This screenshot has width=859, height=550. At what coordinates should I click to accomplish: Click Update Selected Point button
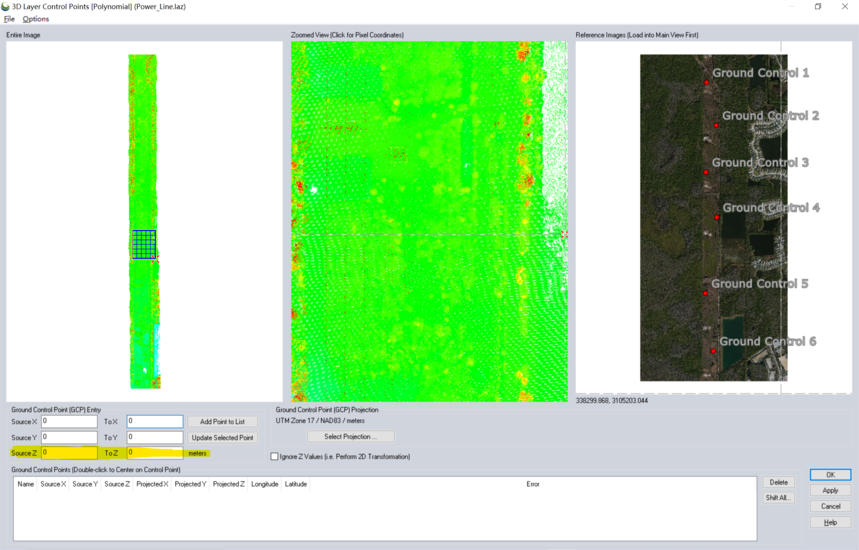tap(222, 437)
